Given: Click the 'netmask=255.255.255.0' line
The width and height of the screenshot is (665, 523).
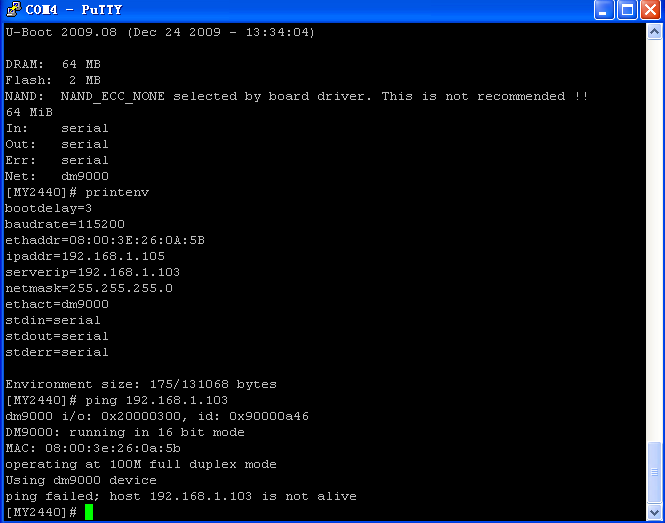Looking at the screenshot, I should 89,288.
